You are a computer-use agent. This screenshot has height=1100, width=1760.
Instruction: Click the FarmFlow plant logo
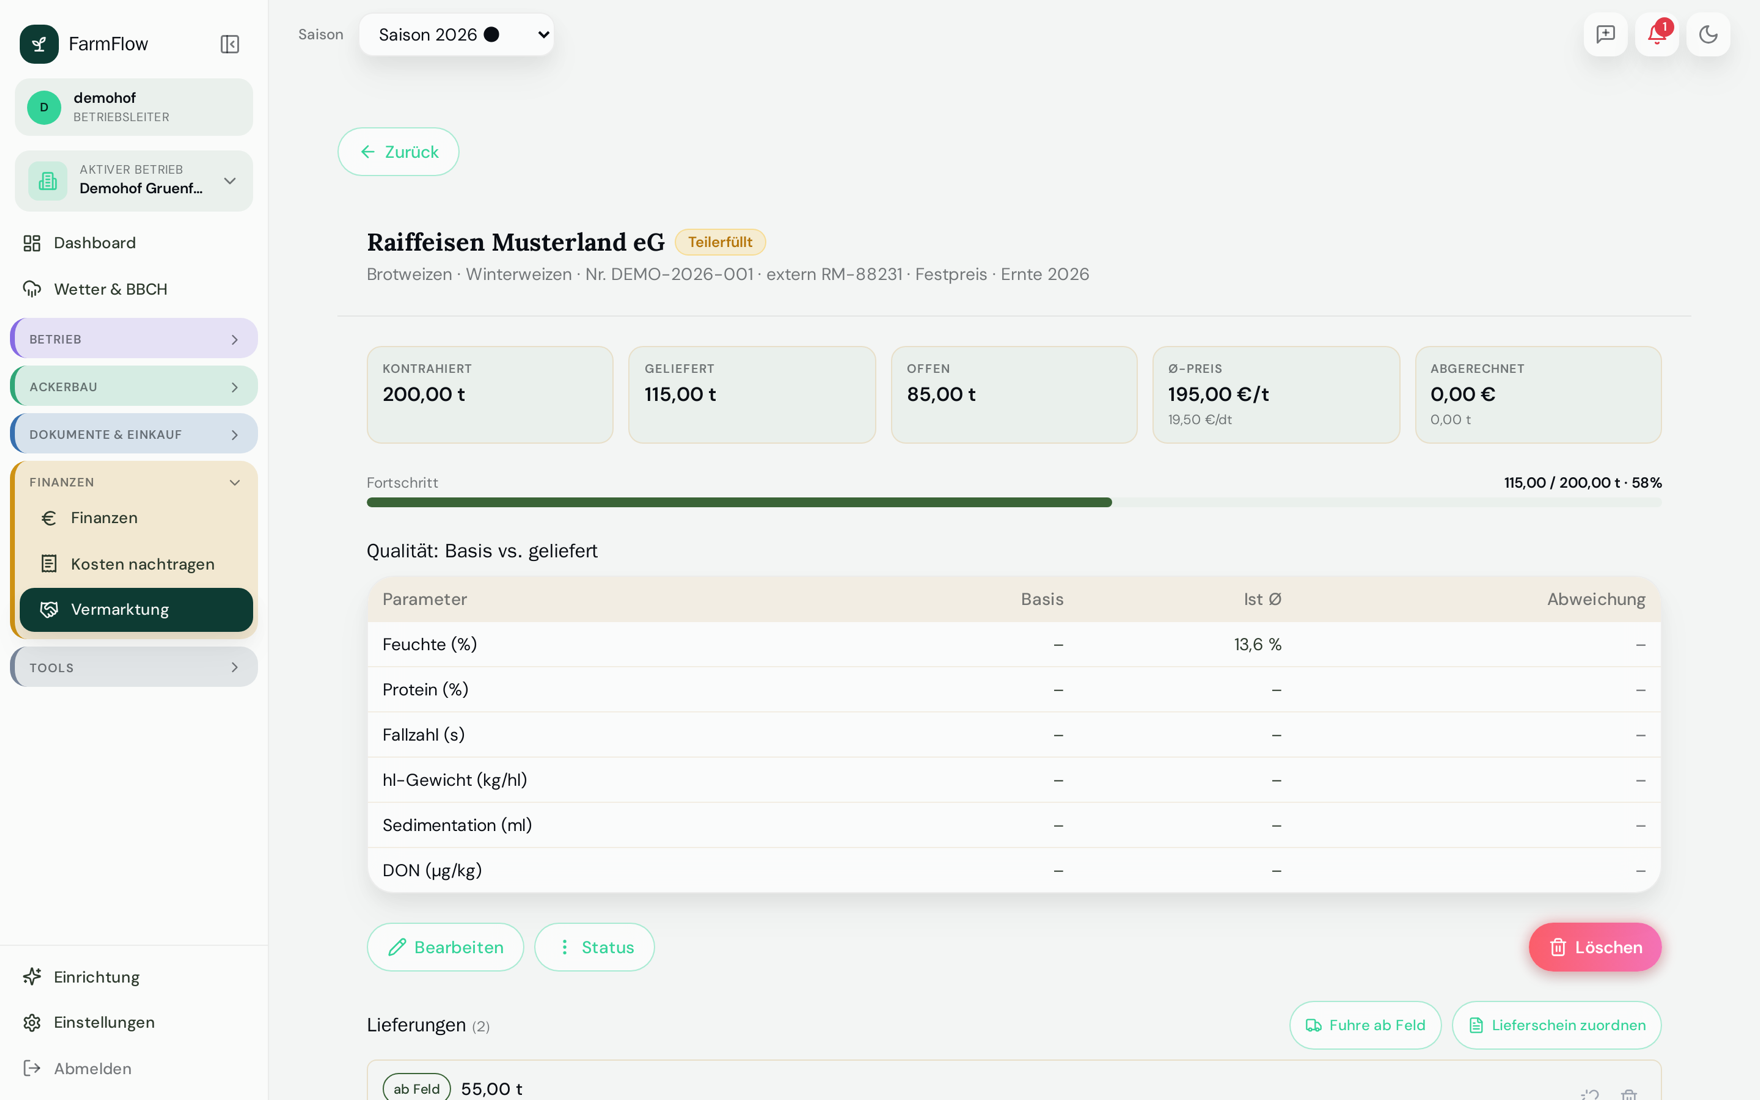click(39, 44)
